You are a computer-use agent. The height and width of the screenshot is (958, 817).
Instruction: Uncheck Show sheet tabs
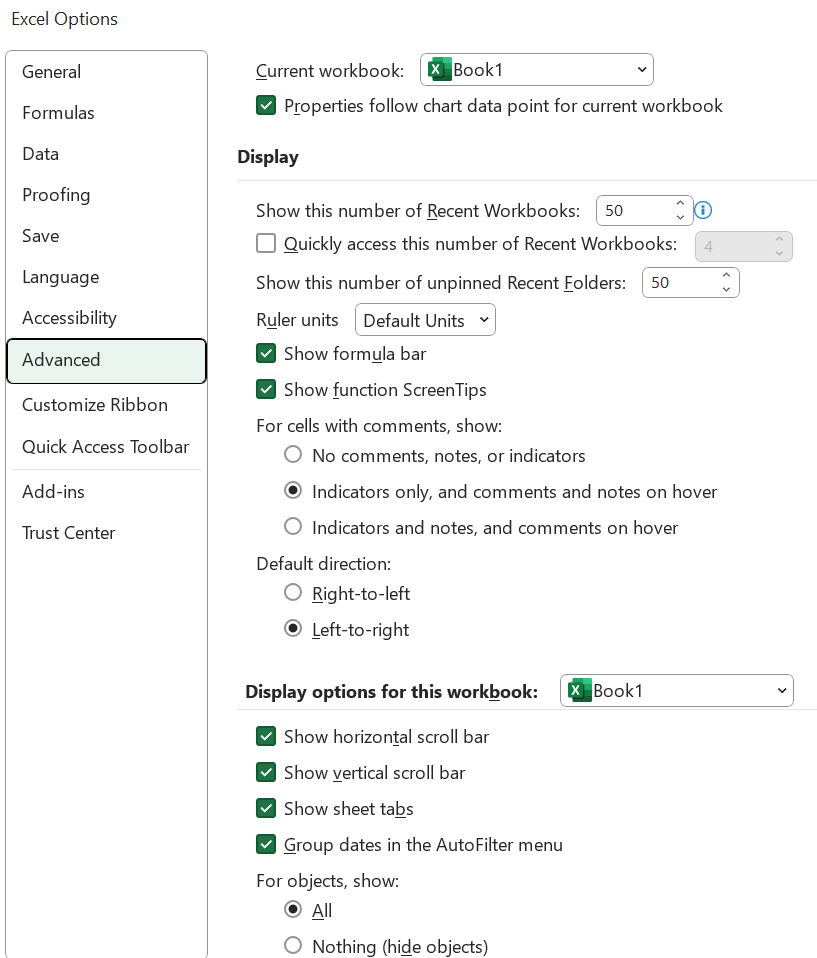click(266, 808)
